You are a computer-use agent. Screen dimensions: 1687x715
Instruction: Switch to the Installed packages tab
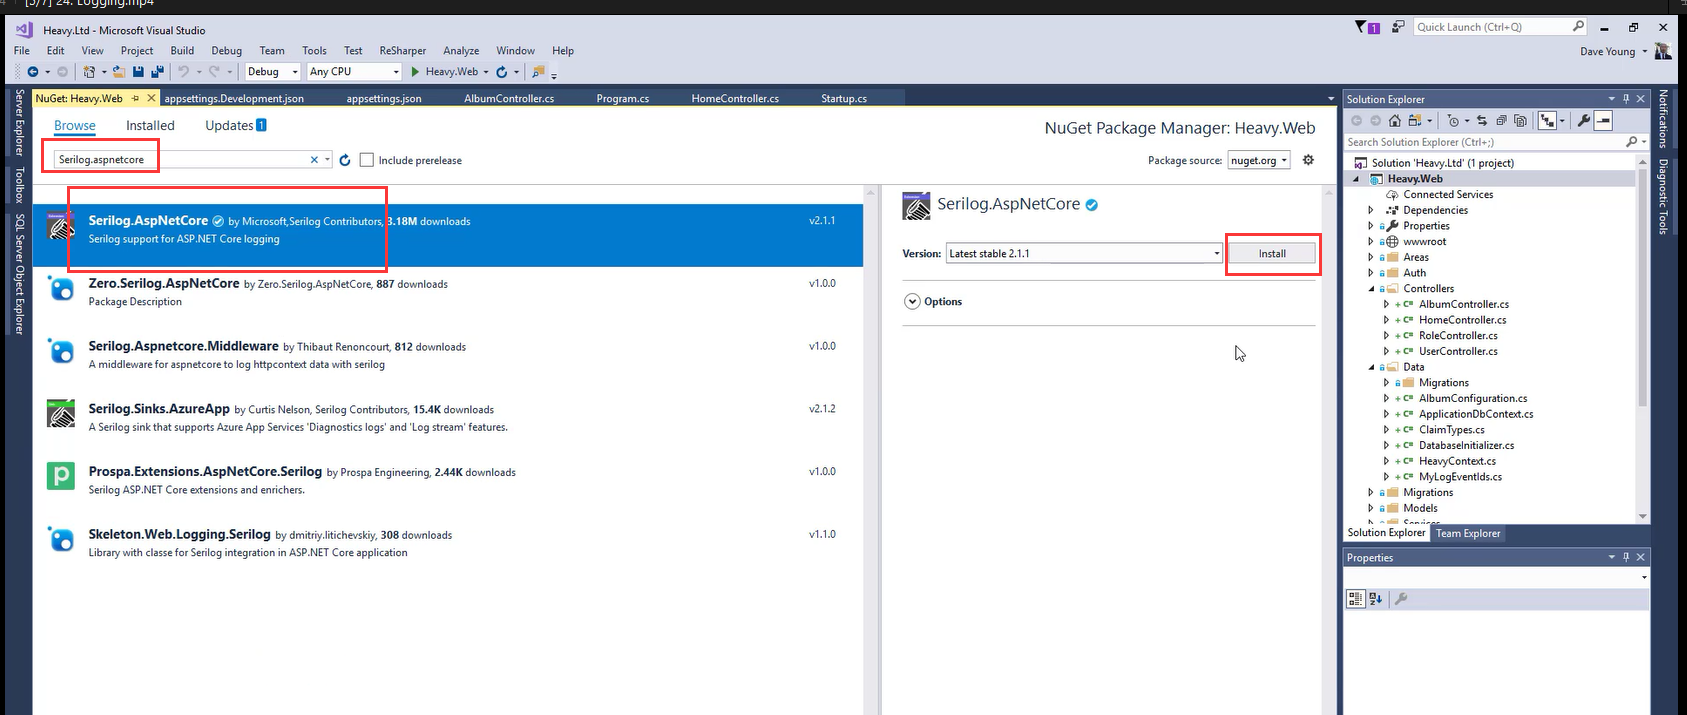click(150, 125)
